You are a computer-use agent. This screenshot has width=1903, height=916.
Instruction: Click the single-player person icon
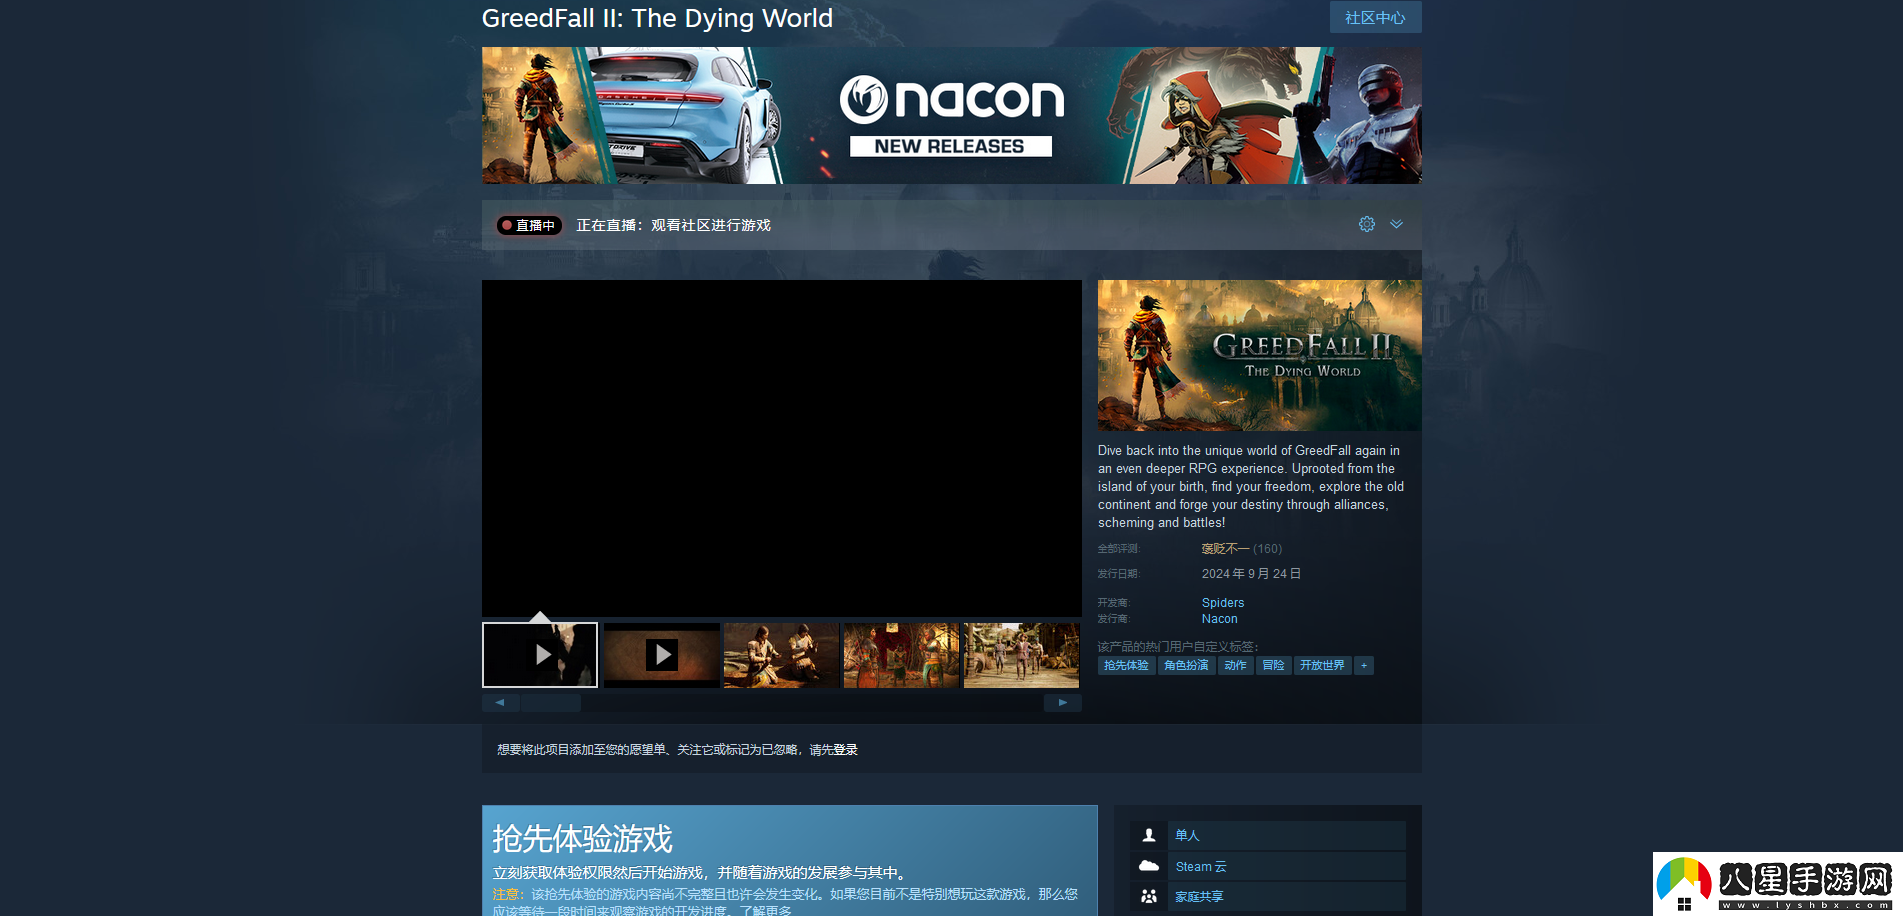click(1149, 835)
